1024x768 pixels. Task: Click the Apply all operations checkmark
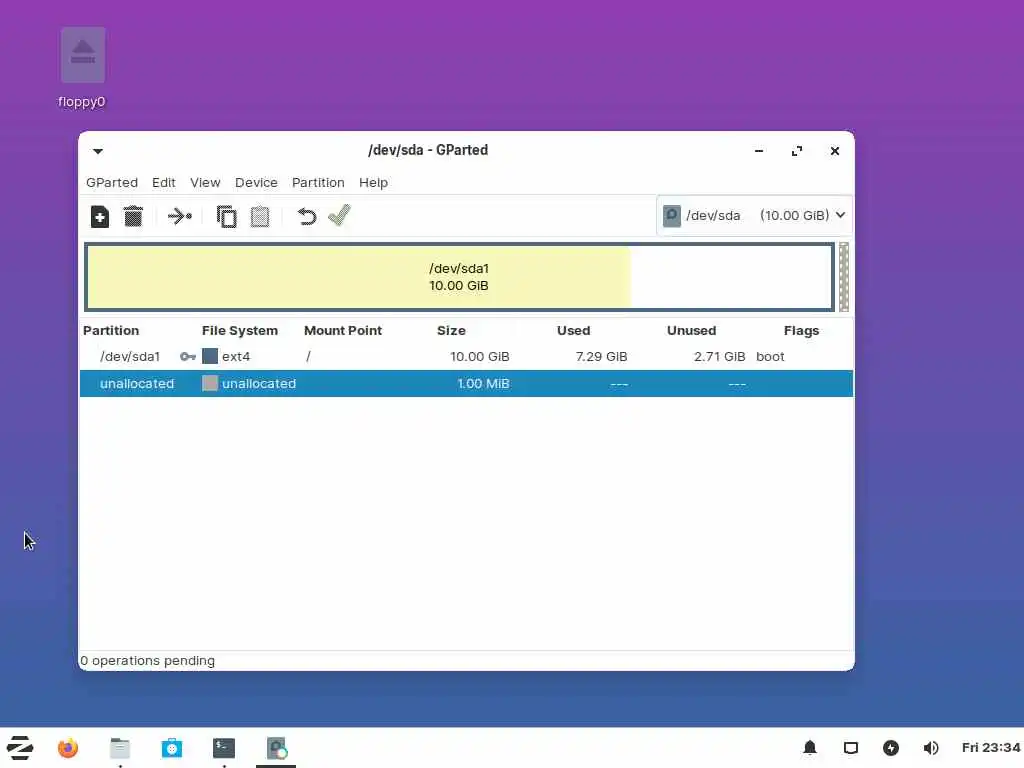pos(340,216)
